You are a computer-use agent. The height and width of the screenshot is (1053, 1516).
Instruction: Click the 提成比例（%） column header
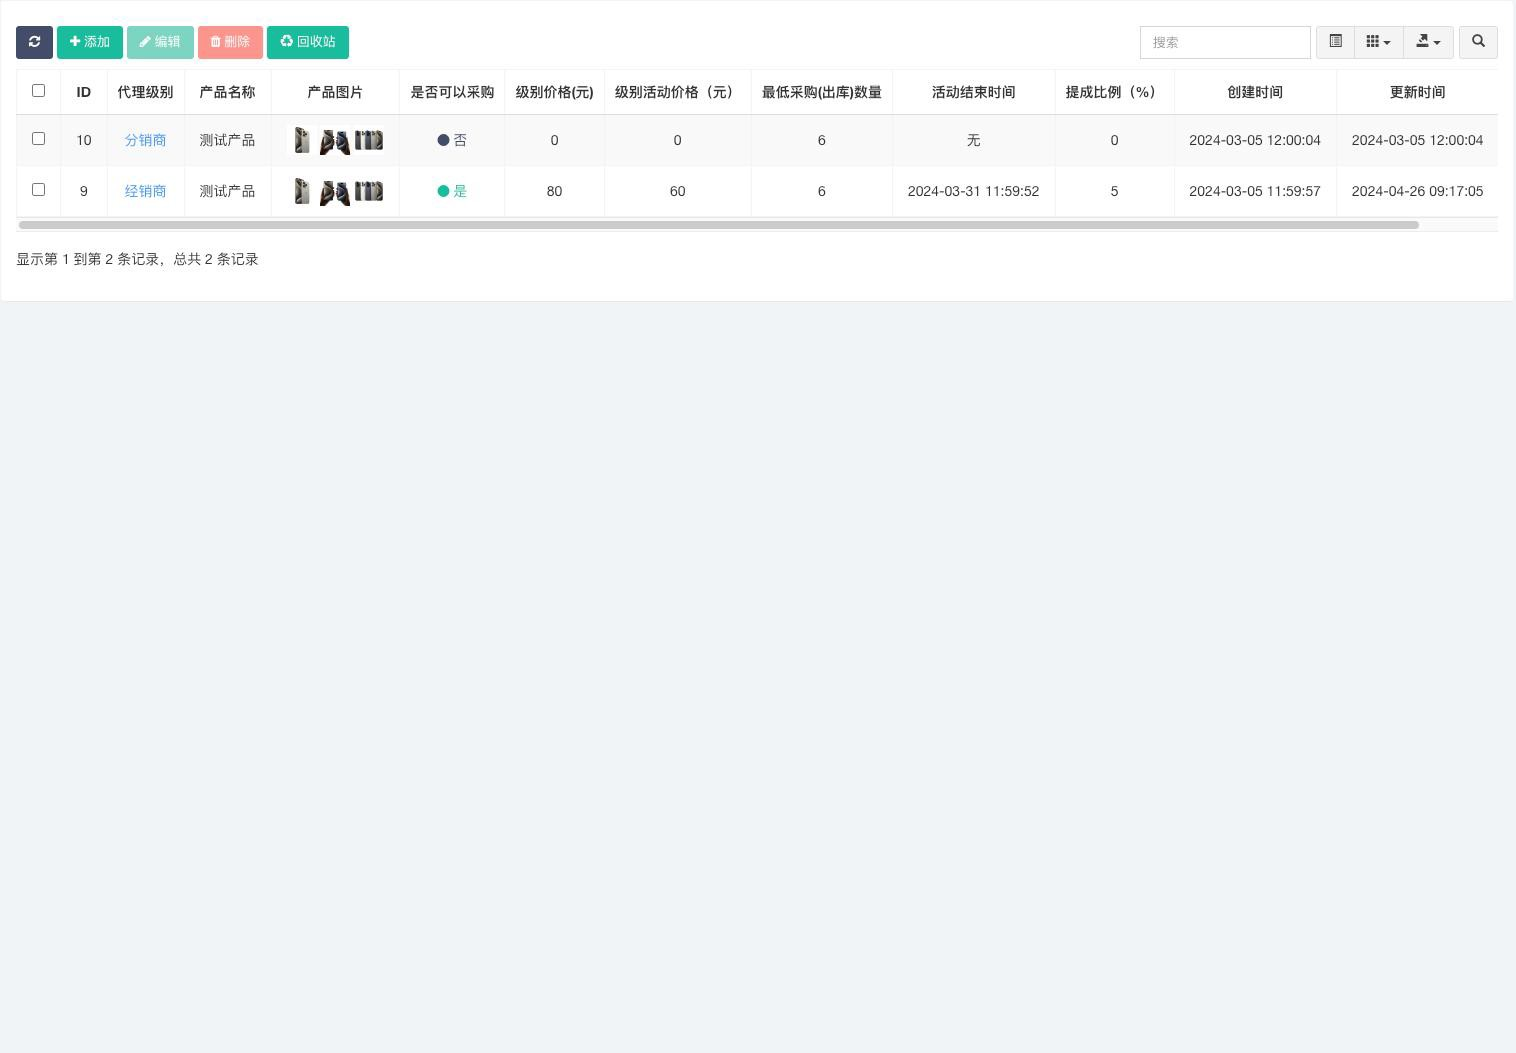[x=1114, y=92]
